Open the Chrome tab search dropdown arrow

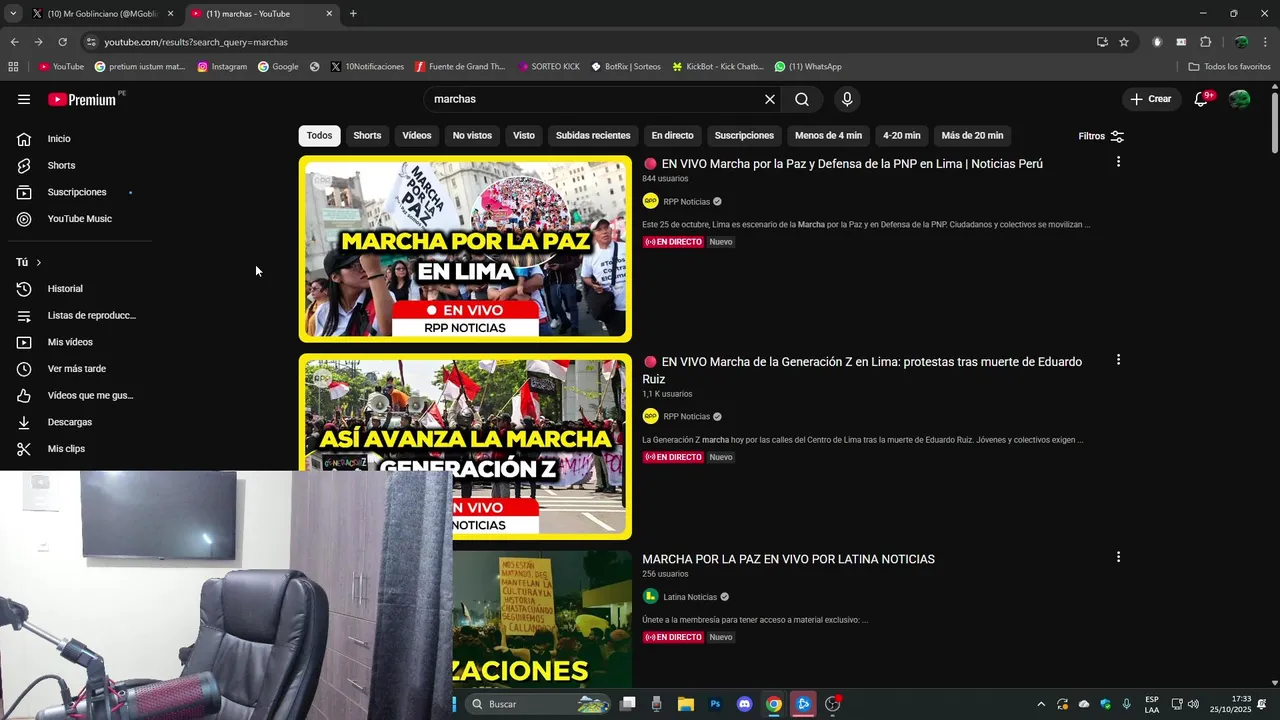click(x=13, y=13)
